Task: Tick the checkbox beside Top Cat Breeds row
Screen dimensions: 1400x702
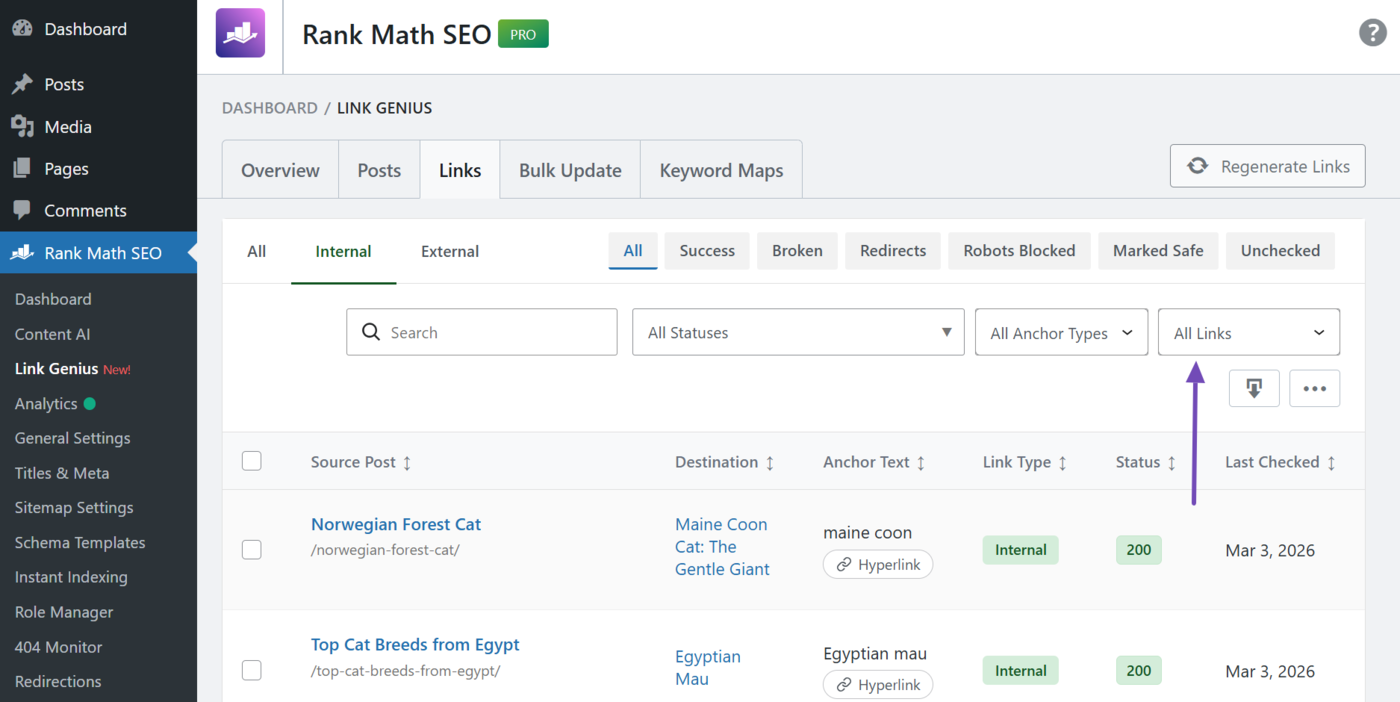Action: [x=251, y=670]
